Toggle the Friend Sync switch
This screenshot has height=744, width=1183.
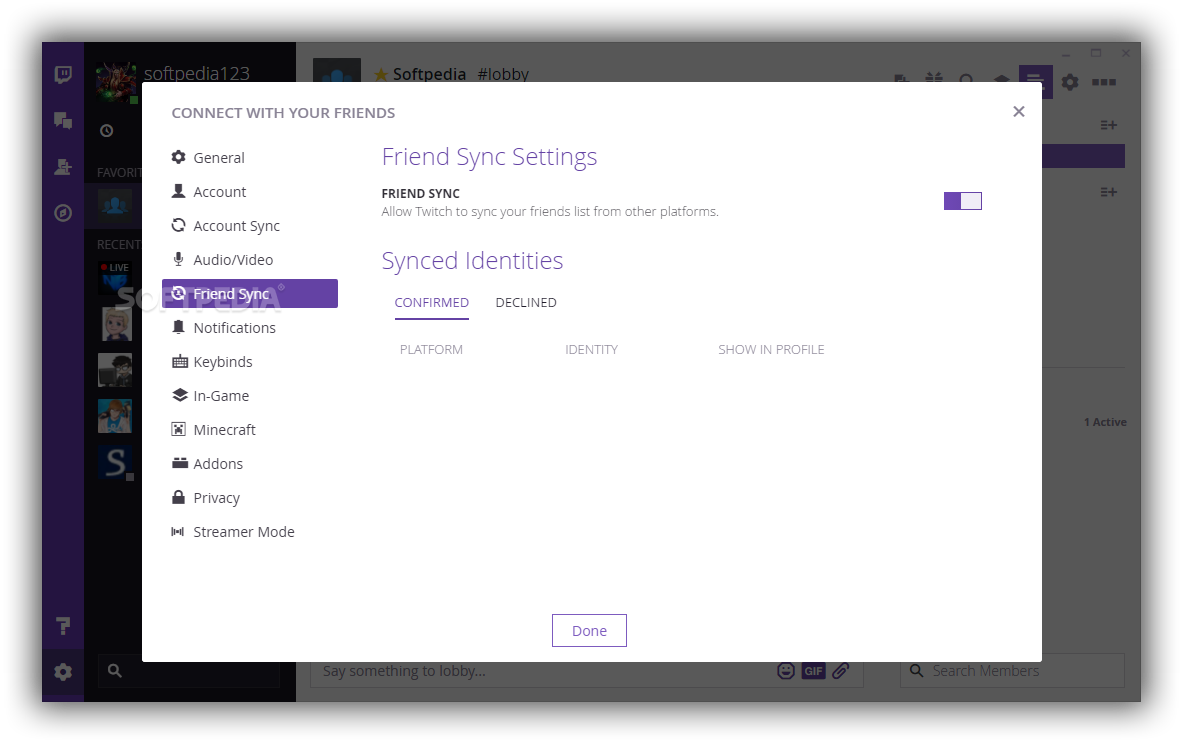coord(962,201)
